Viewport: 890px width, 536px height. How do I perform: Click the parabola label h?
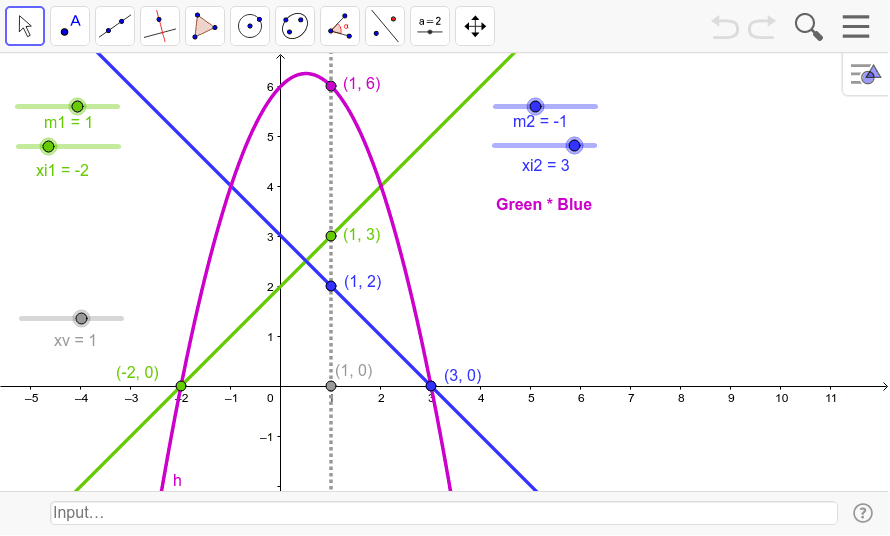(177, 481)
